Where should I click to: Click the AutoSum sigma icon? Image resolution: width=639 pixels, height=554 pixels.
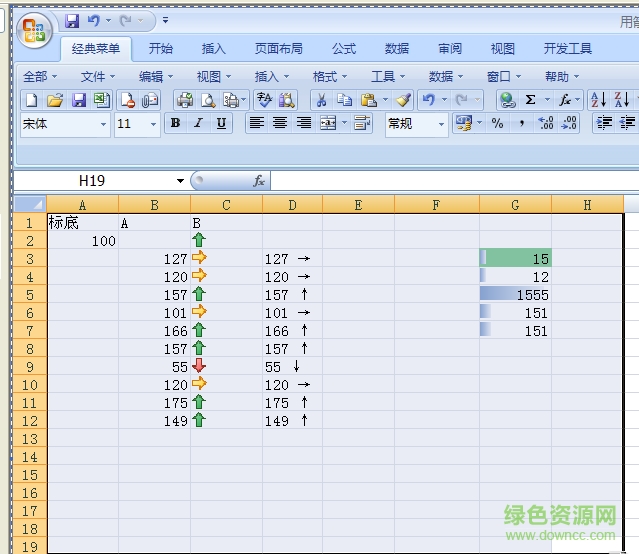[531, 99]
